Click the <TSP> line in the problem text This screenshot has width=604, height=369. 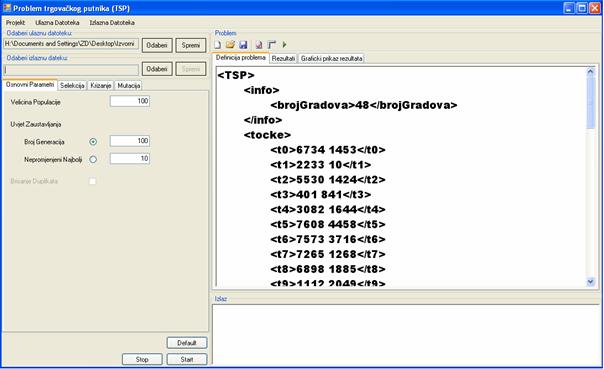(x=236, y=75)
